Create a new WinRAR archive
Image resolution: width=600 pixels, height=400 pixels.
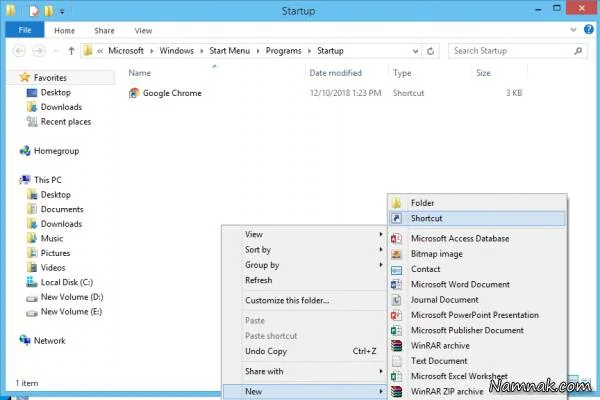[477, 346]
